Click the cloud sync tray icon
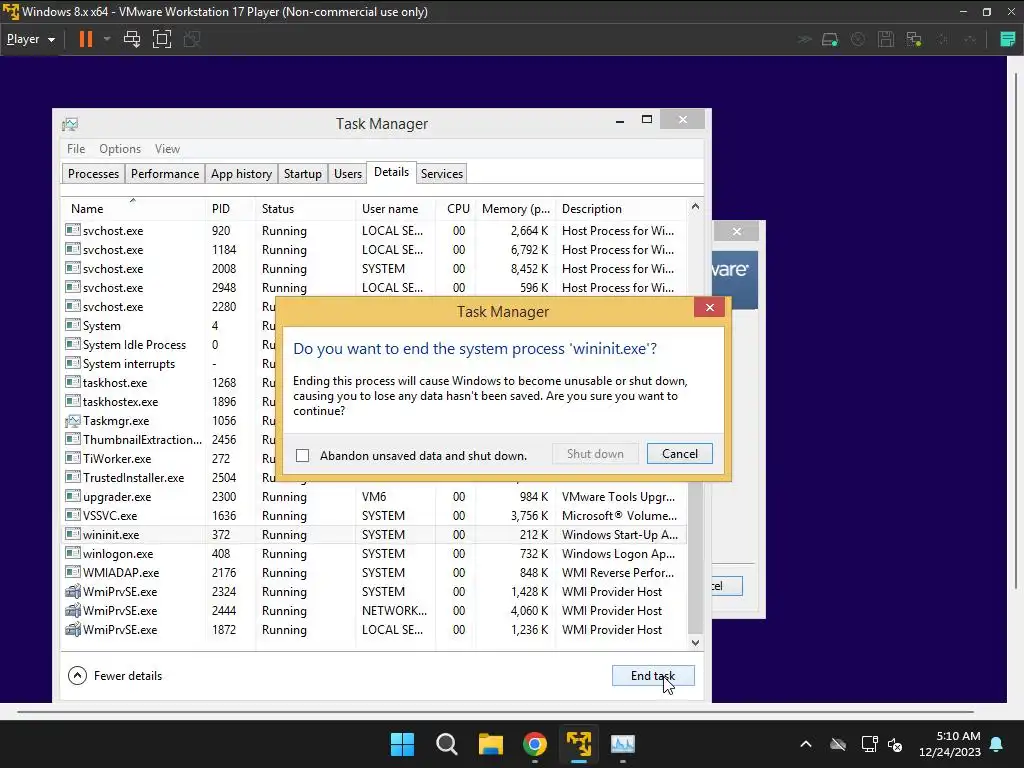This screenshot has height=768, width=1024. pos(838,744)
